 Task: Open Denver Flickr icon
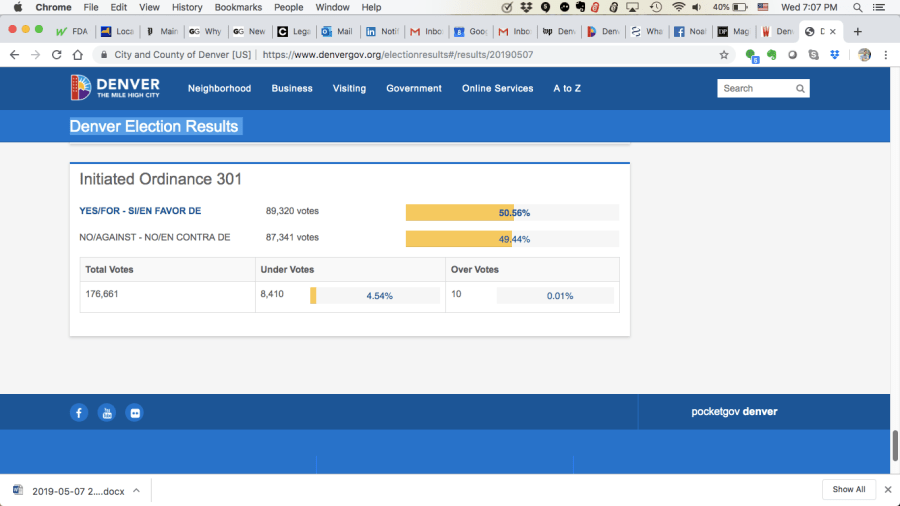point(134,412)
